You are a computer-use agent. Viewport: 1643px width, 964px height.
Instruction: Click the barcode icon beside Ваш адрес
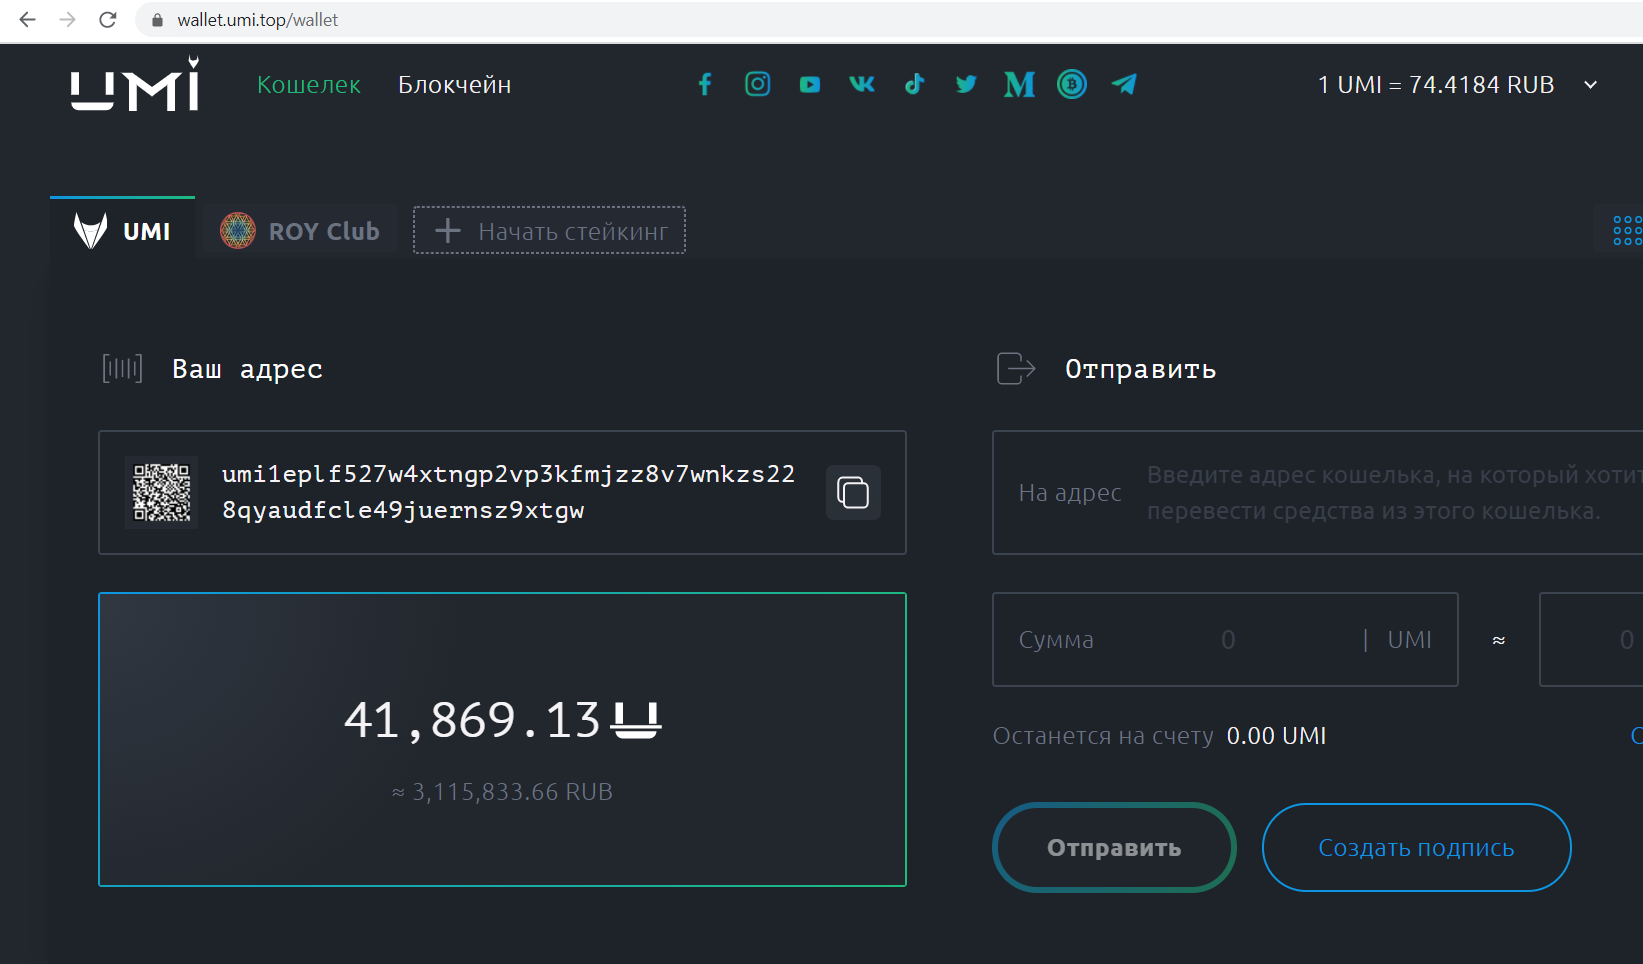tap(123, 369)
